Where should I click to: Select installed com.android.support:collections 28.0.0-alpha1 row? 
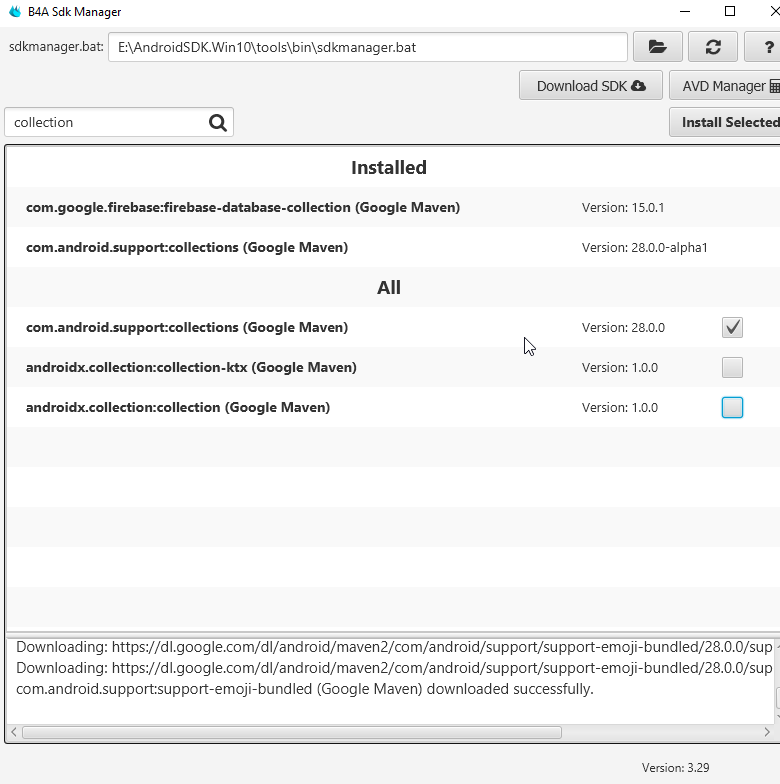pyautogui.click(x=394, y=248)
